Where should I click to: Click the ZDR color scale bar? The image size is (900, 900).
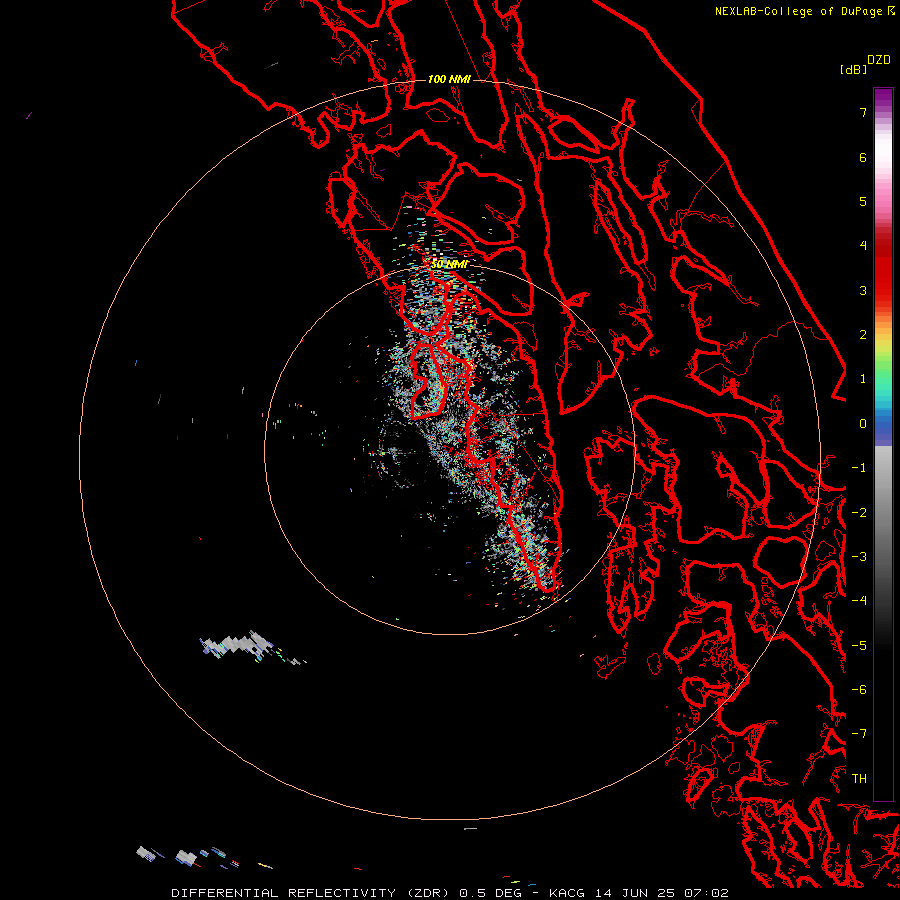[883, 444]
